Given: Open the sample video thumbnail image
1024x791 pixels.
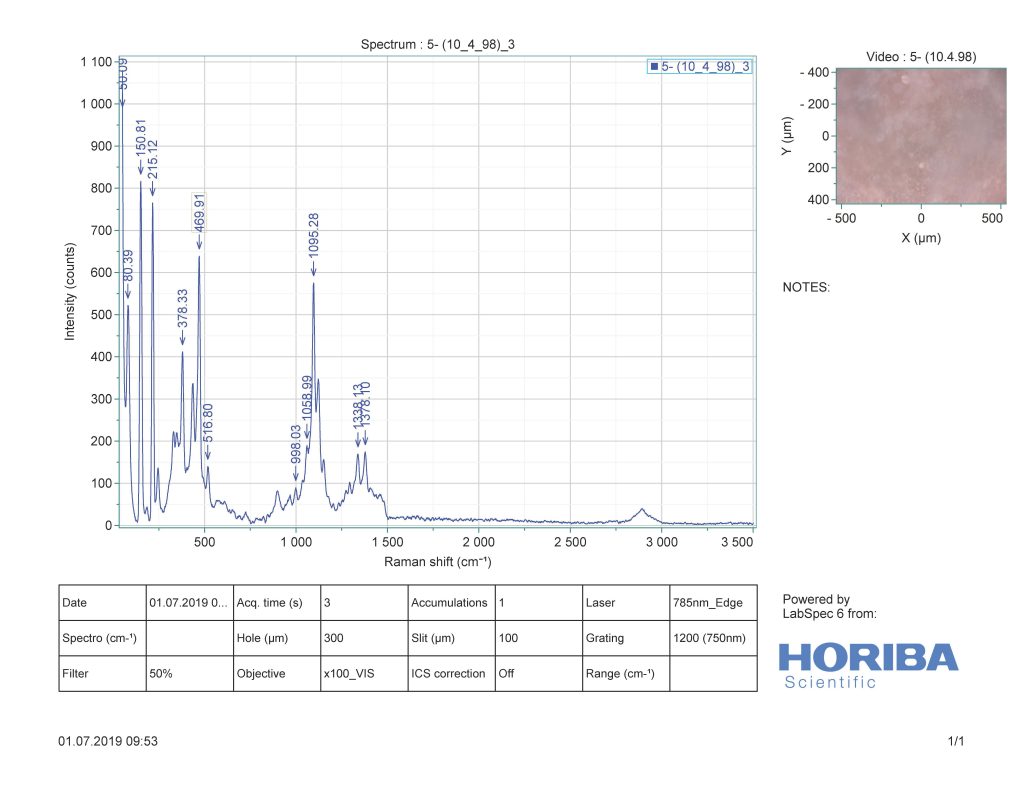Looking at the screenshot, I should click(x=920, y=135).
